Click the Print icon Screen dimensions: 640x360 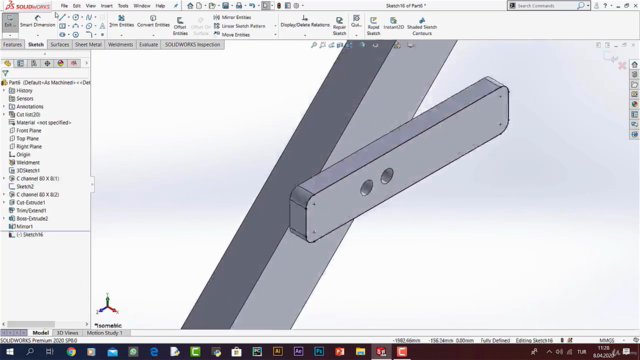point(239,6)
